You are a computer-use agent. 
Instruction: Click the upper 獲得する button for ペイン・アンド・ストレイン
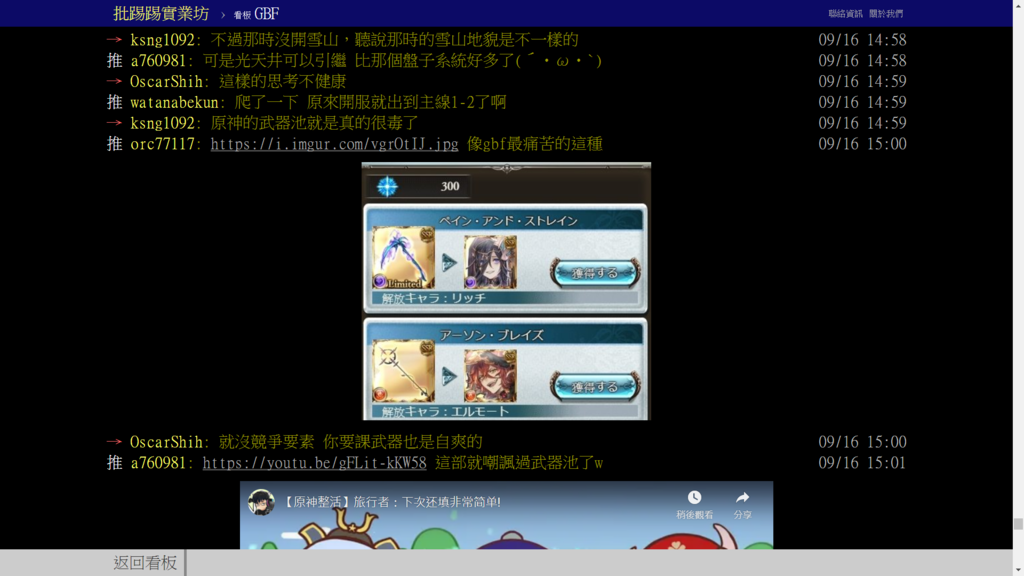[594, 273]
